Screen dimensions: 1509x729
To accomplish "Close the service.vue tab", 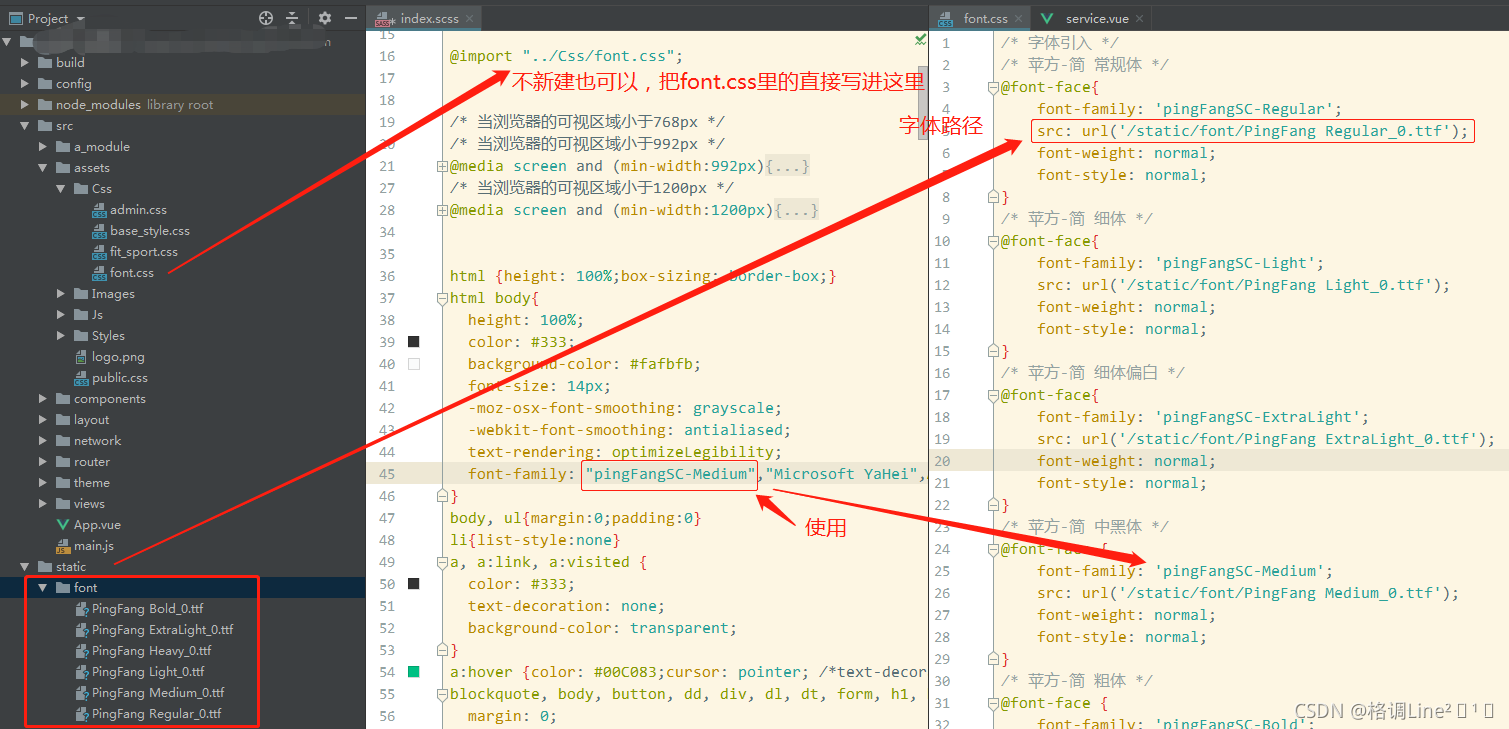I will pos(1138,18).
